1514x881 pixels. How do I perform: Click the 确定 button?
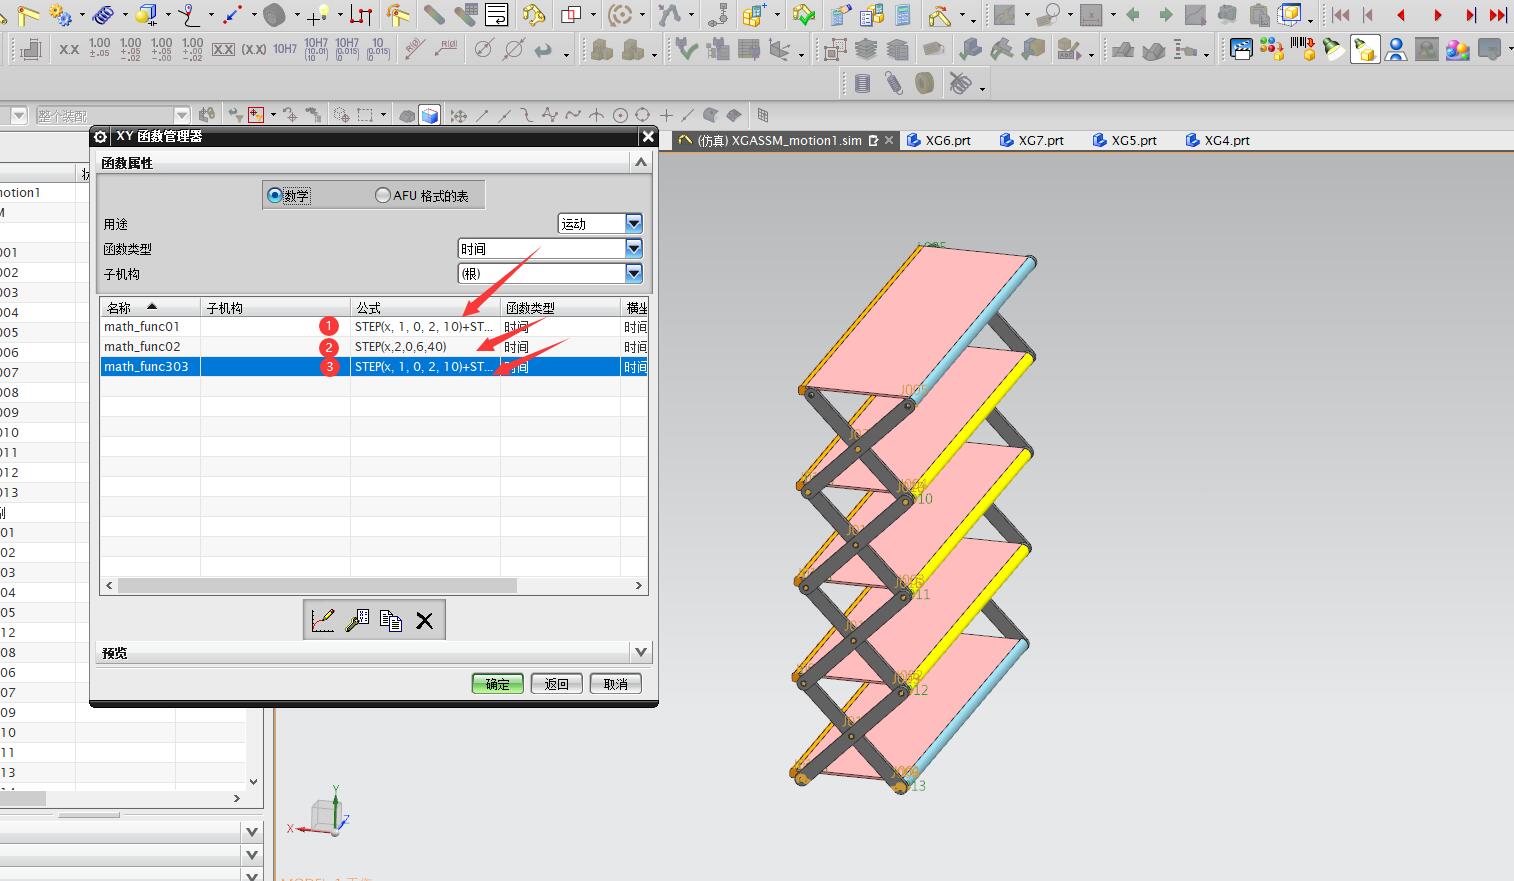click(497, 684)
